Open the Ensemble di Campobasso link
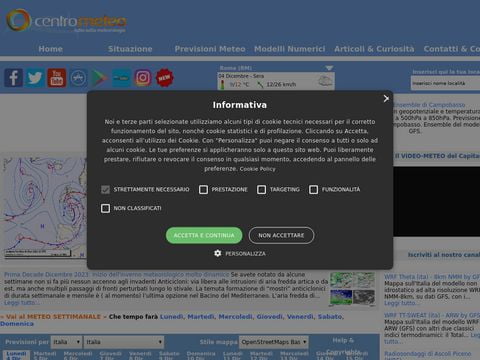 pyautogui.click(x=429, y=105)
